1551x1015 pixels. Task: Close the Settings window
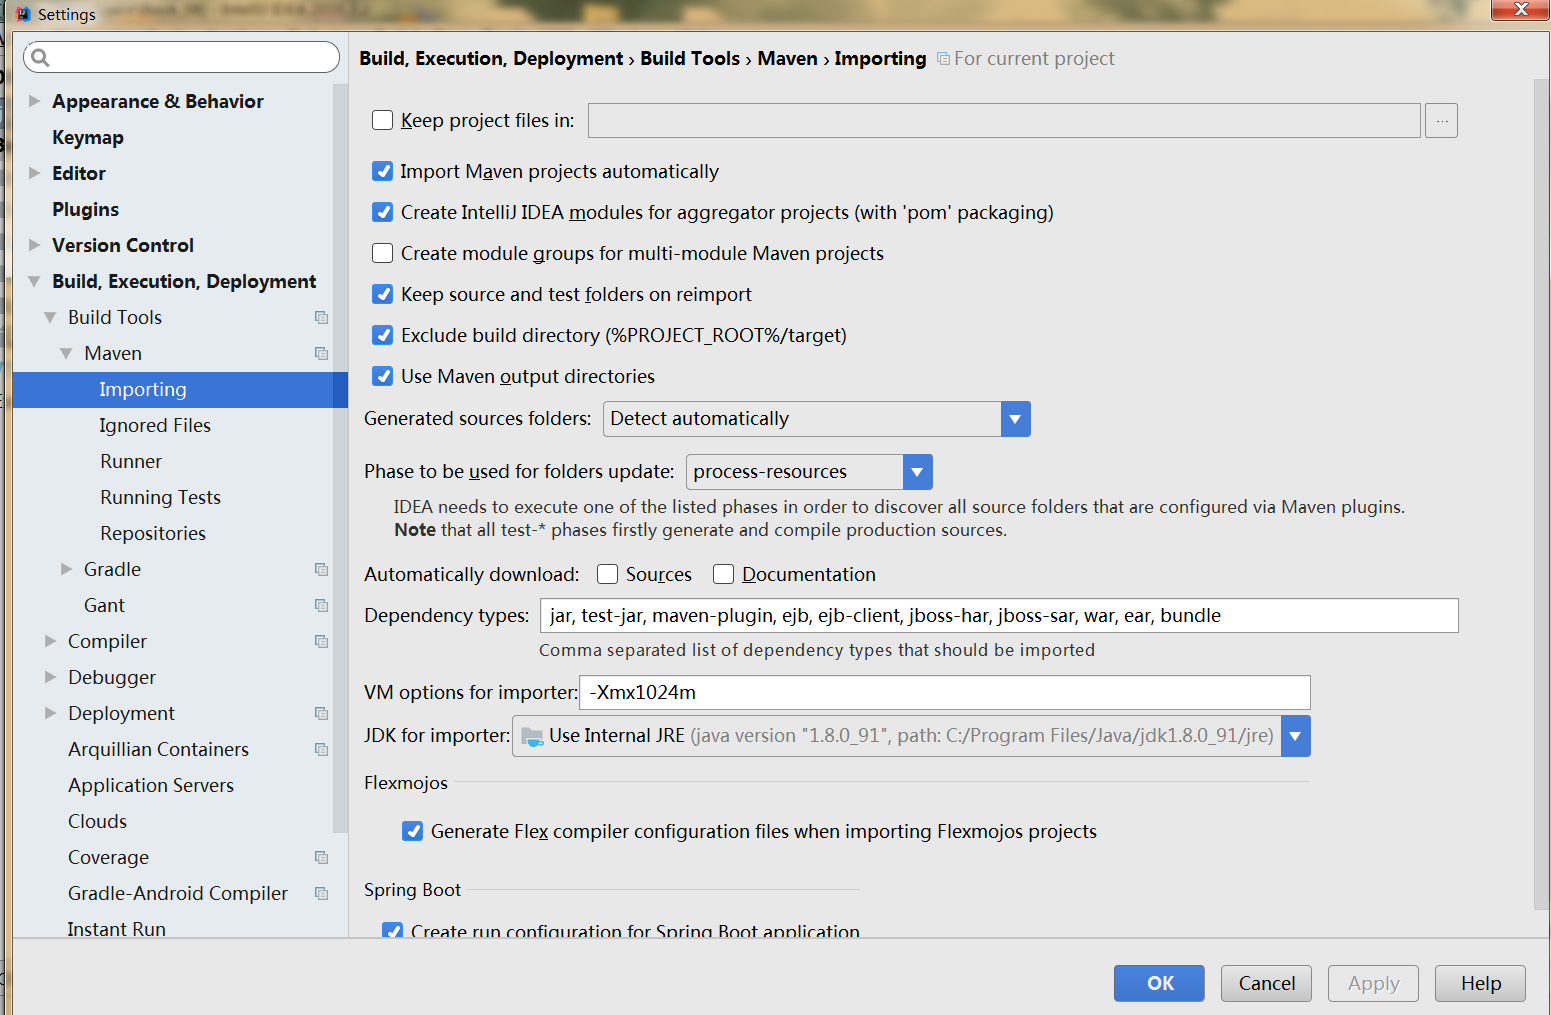(x=1520, y=10)
